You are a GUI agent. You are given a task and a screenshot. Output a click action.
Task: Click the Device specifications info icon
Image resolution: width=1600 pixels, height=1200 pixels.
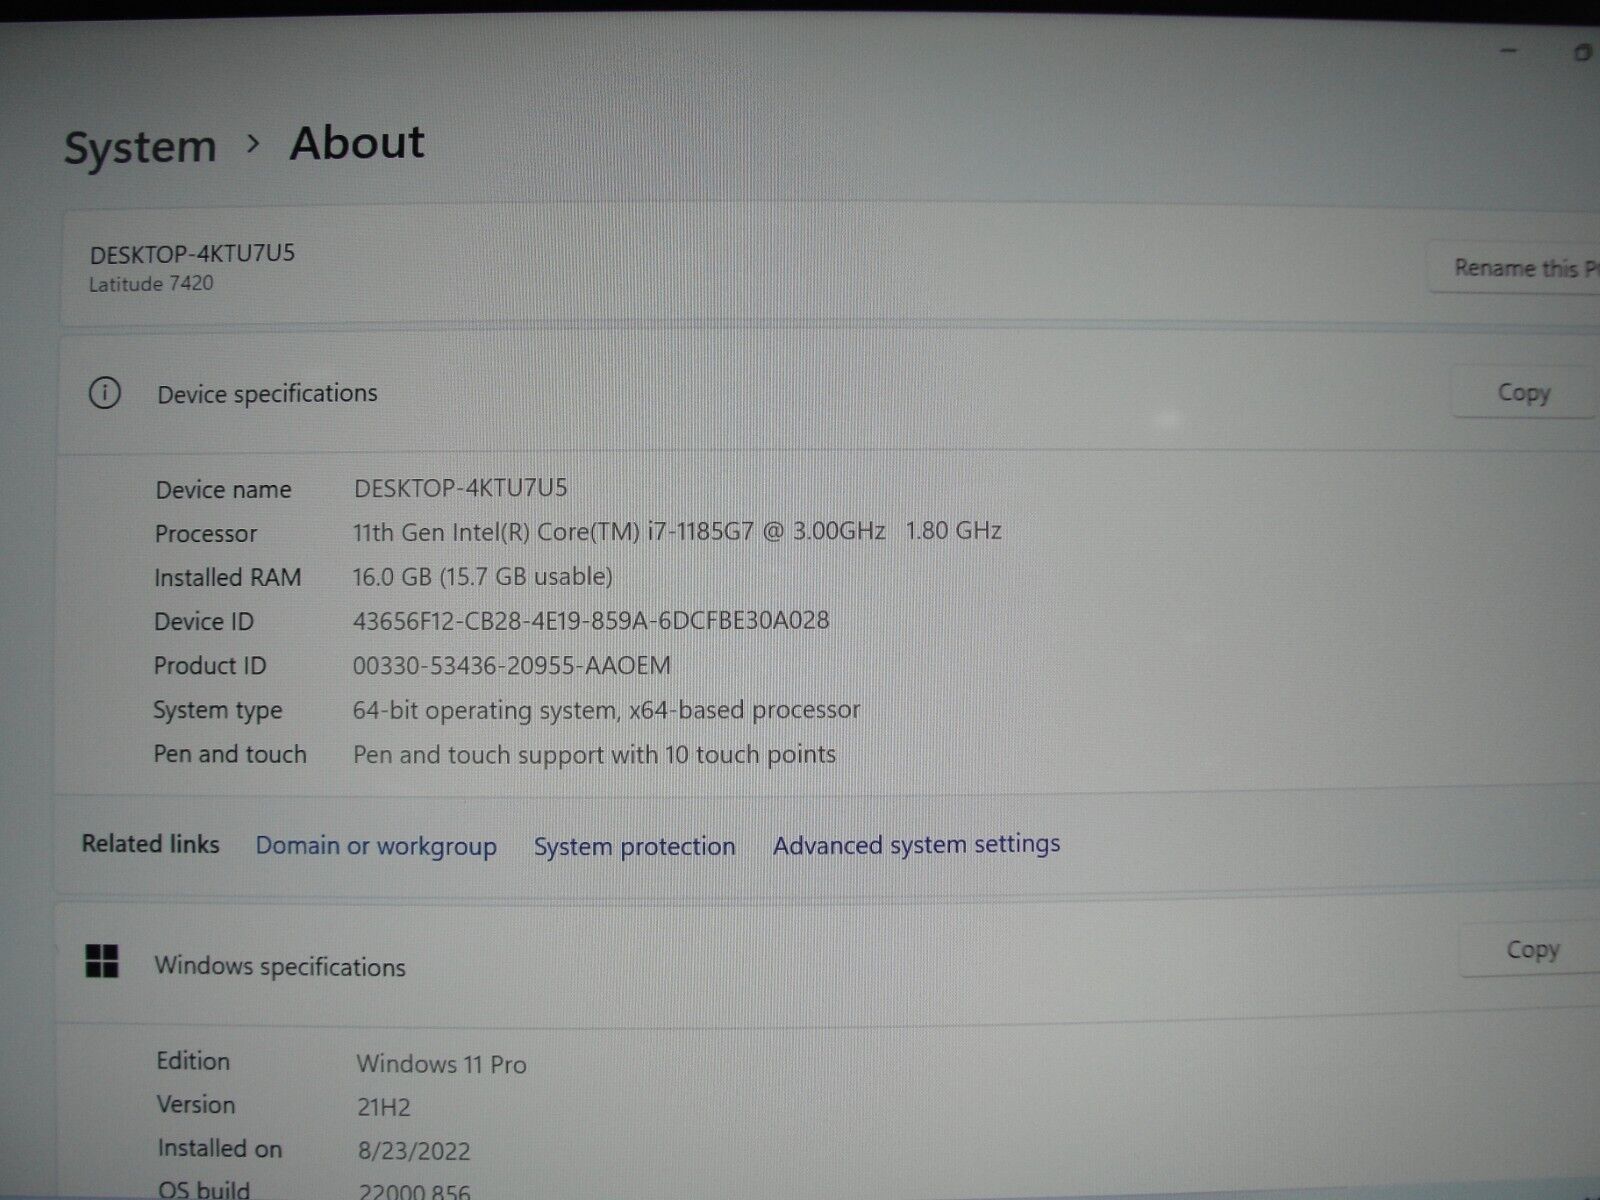(x=105, y=393)
